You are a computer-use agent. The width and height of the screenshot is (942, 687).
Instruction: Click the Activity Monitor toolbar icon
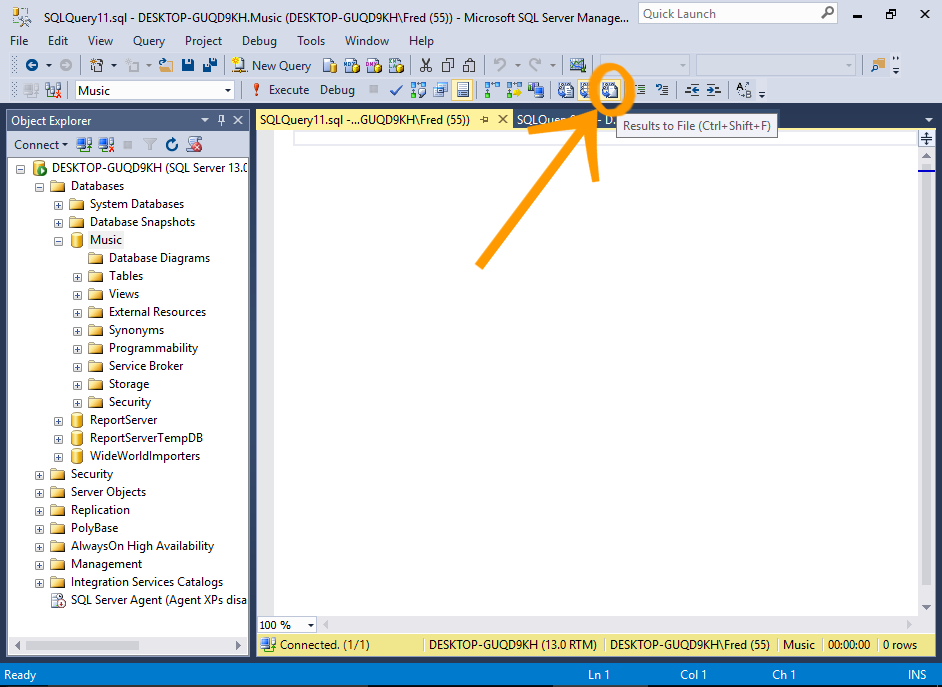577,65
